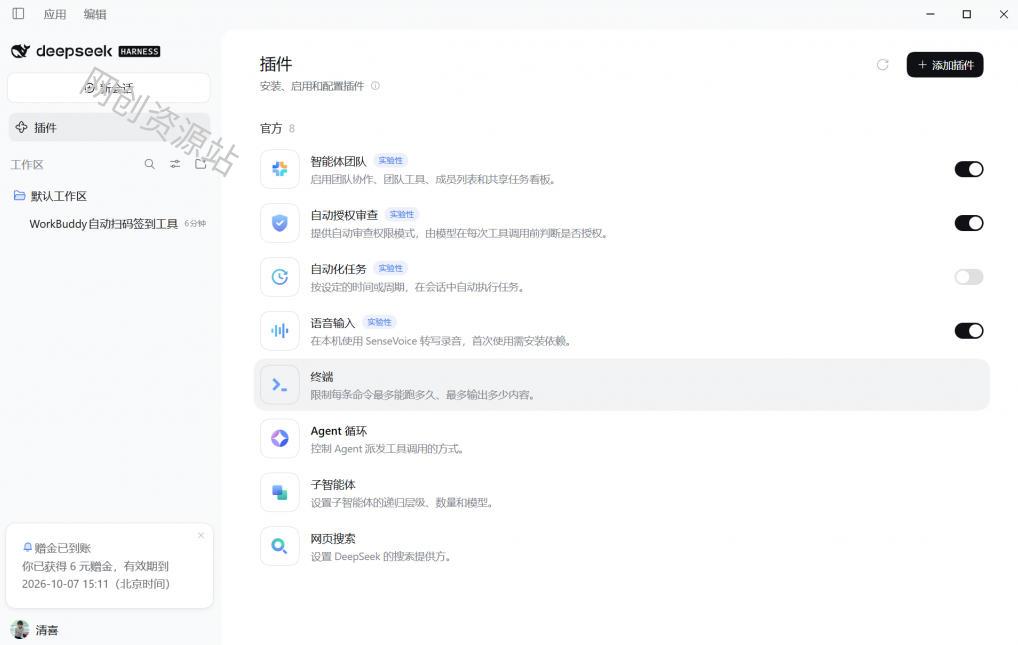Image resolution: width=1018 pixels, height=645 pixels.
Task: Minimize the application window
Action: pyautogui.click(x=930, y=14)
